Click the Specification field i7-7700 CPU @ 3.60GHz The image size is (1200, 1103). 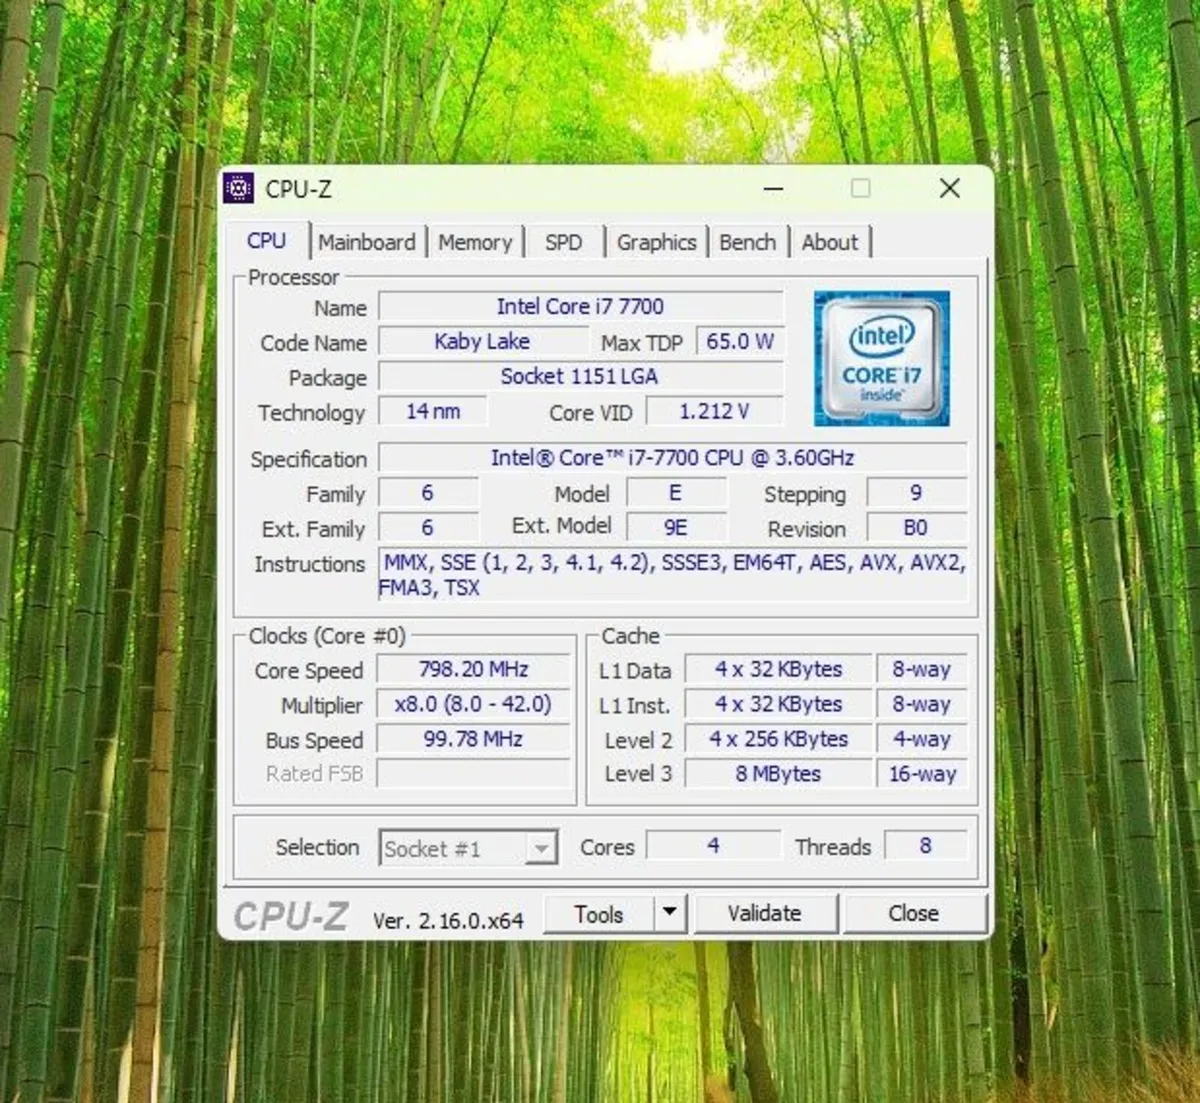coord(673,458)
